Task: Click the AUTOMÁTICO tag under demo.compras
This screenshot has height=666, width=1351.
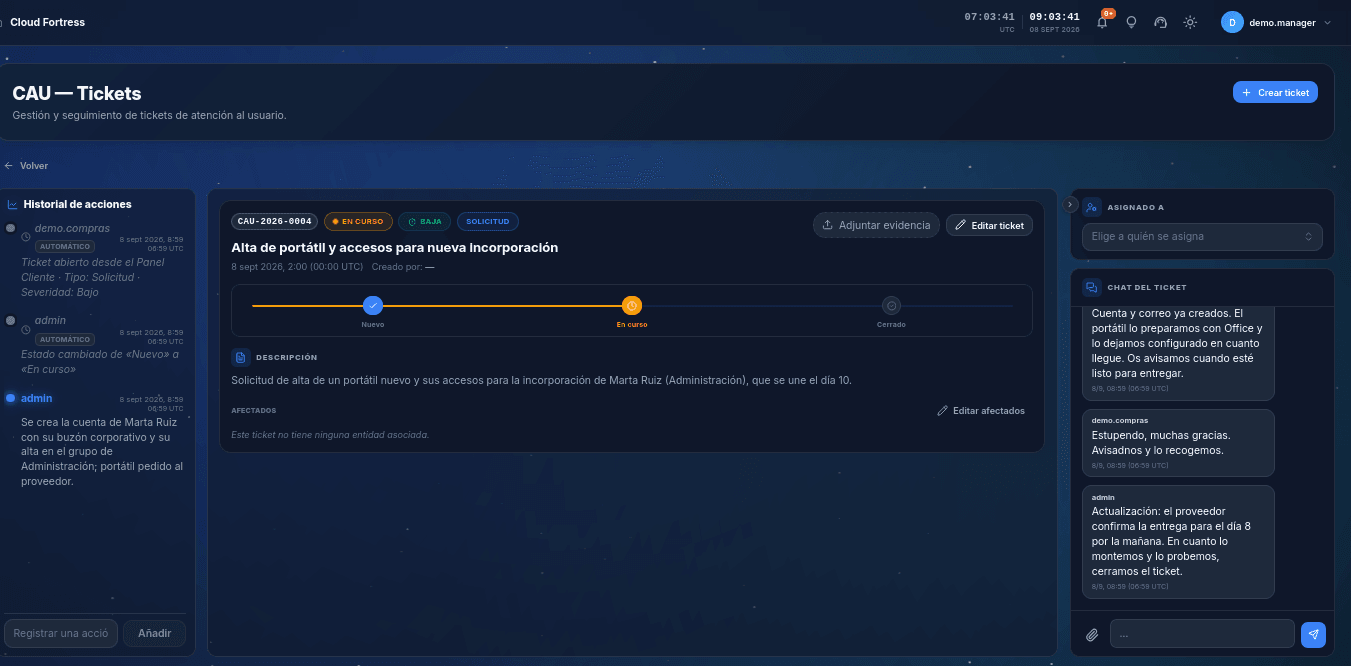Action: (x=65, y=246)
